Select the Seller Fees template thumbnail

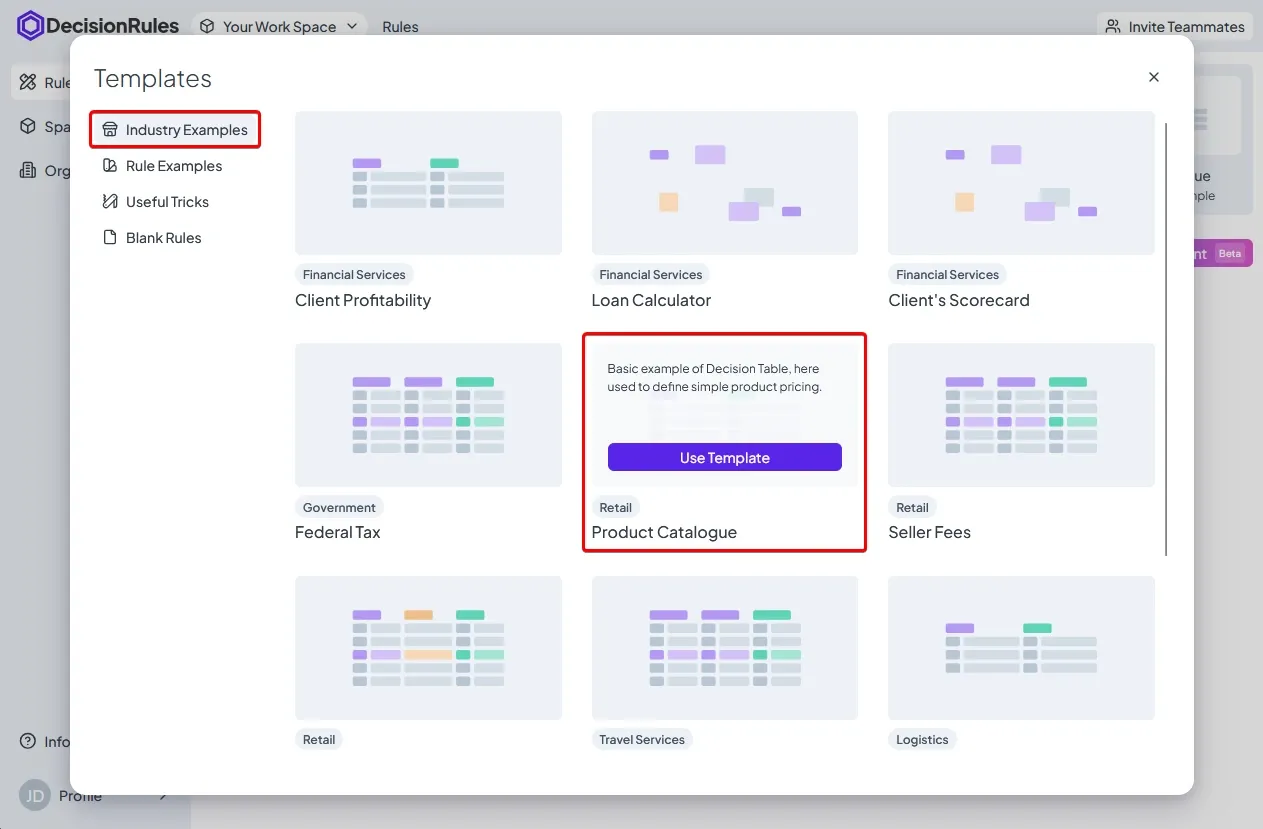click(1021, 415)
